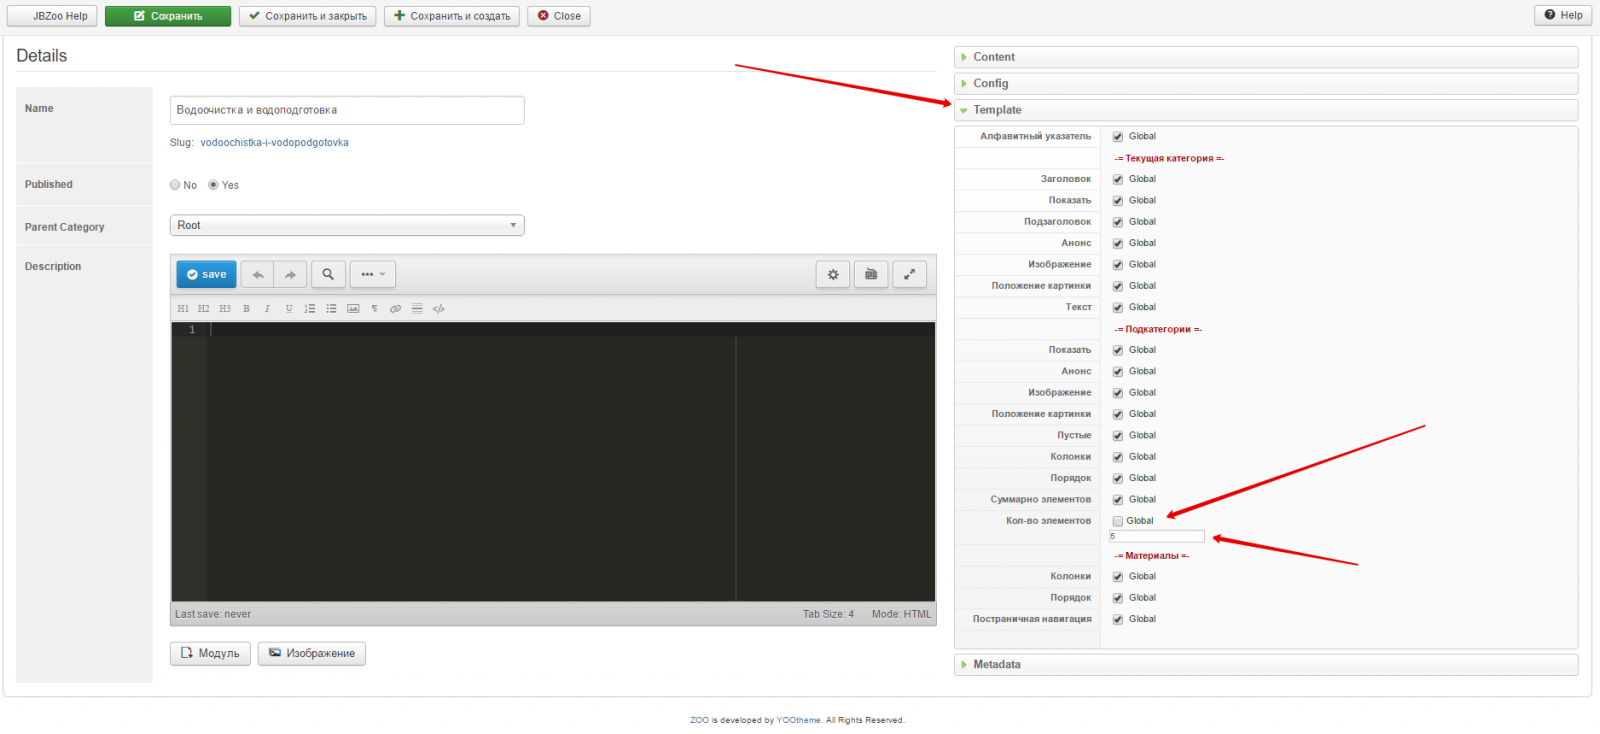1600x734 pixels.
Task: Enable Global for Кол-во элементов
Action: [1118, 521]
